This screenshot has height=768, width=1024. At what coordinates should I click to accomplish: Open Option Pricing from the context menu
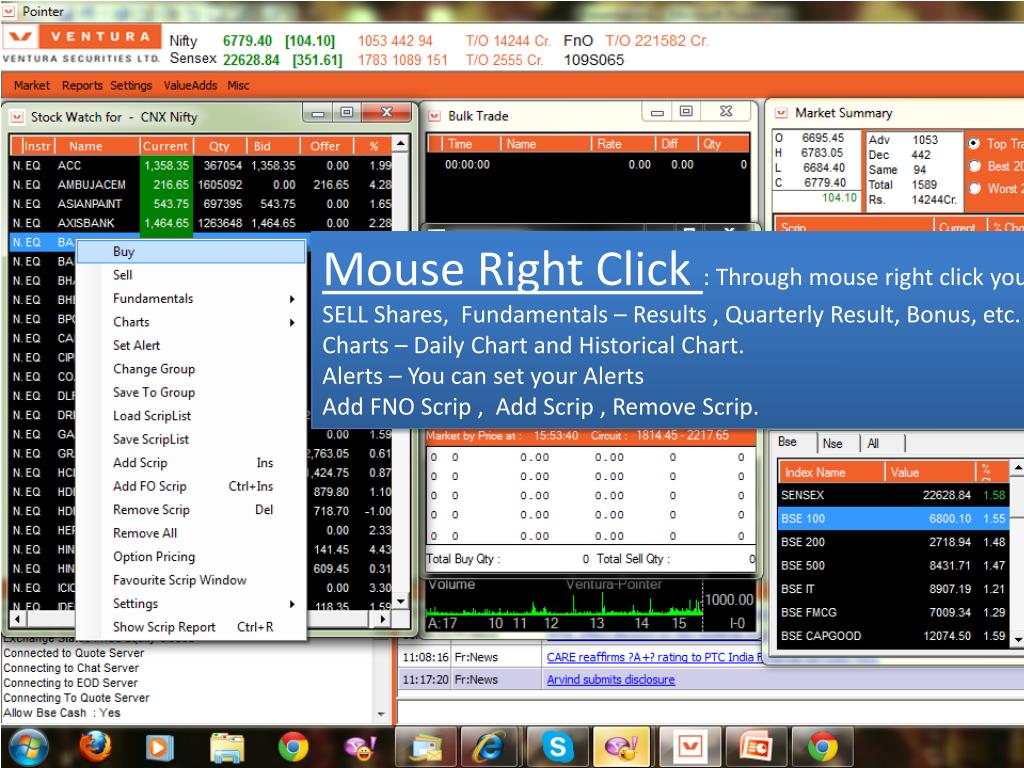coord(191,557)
